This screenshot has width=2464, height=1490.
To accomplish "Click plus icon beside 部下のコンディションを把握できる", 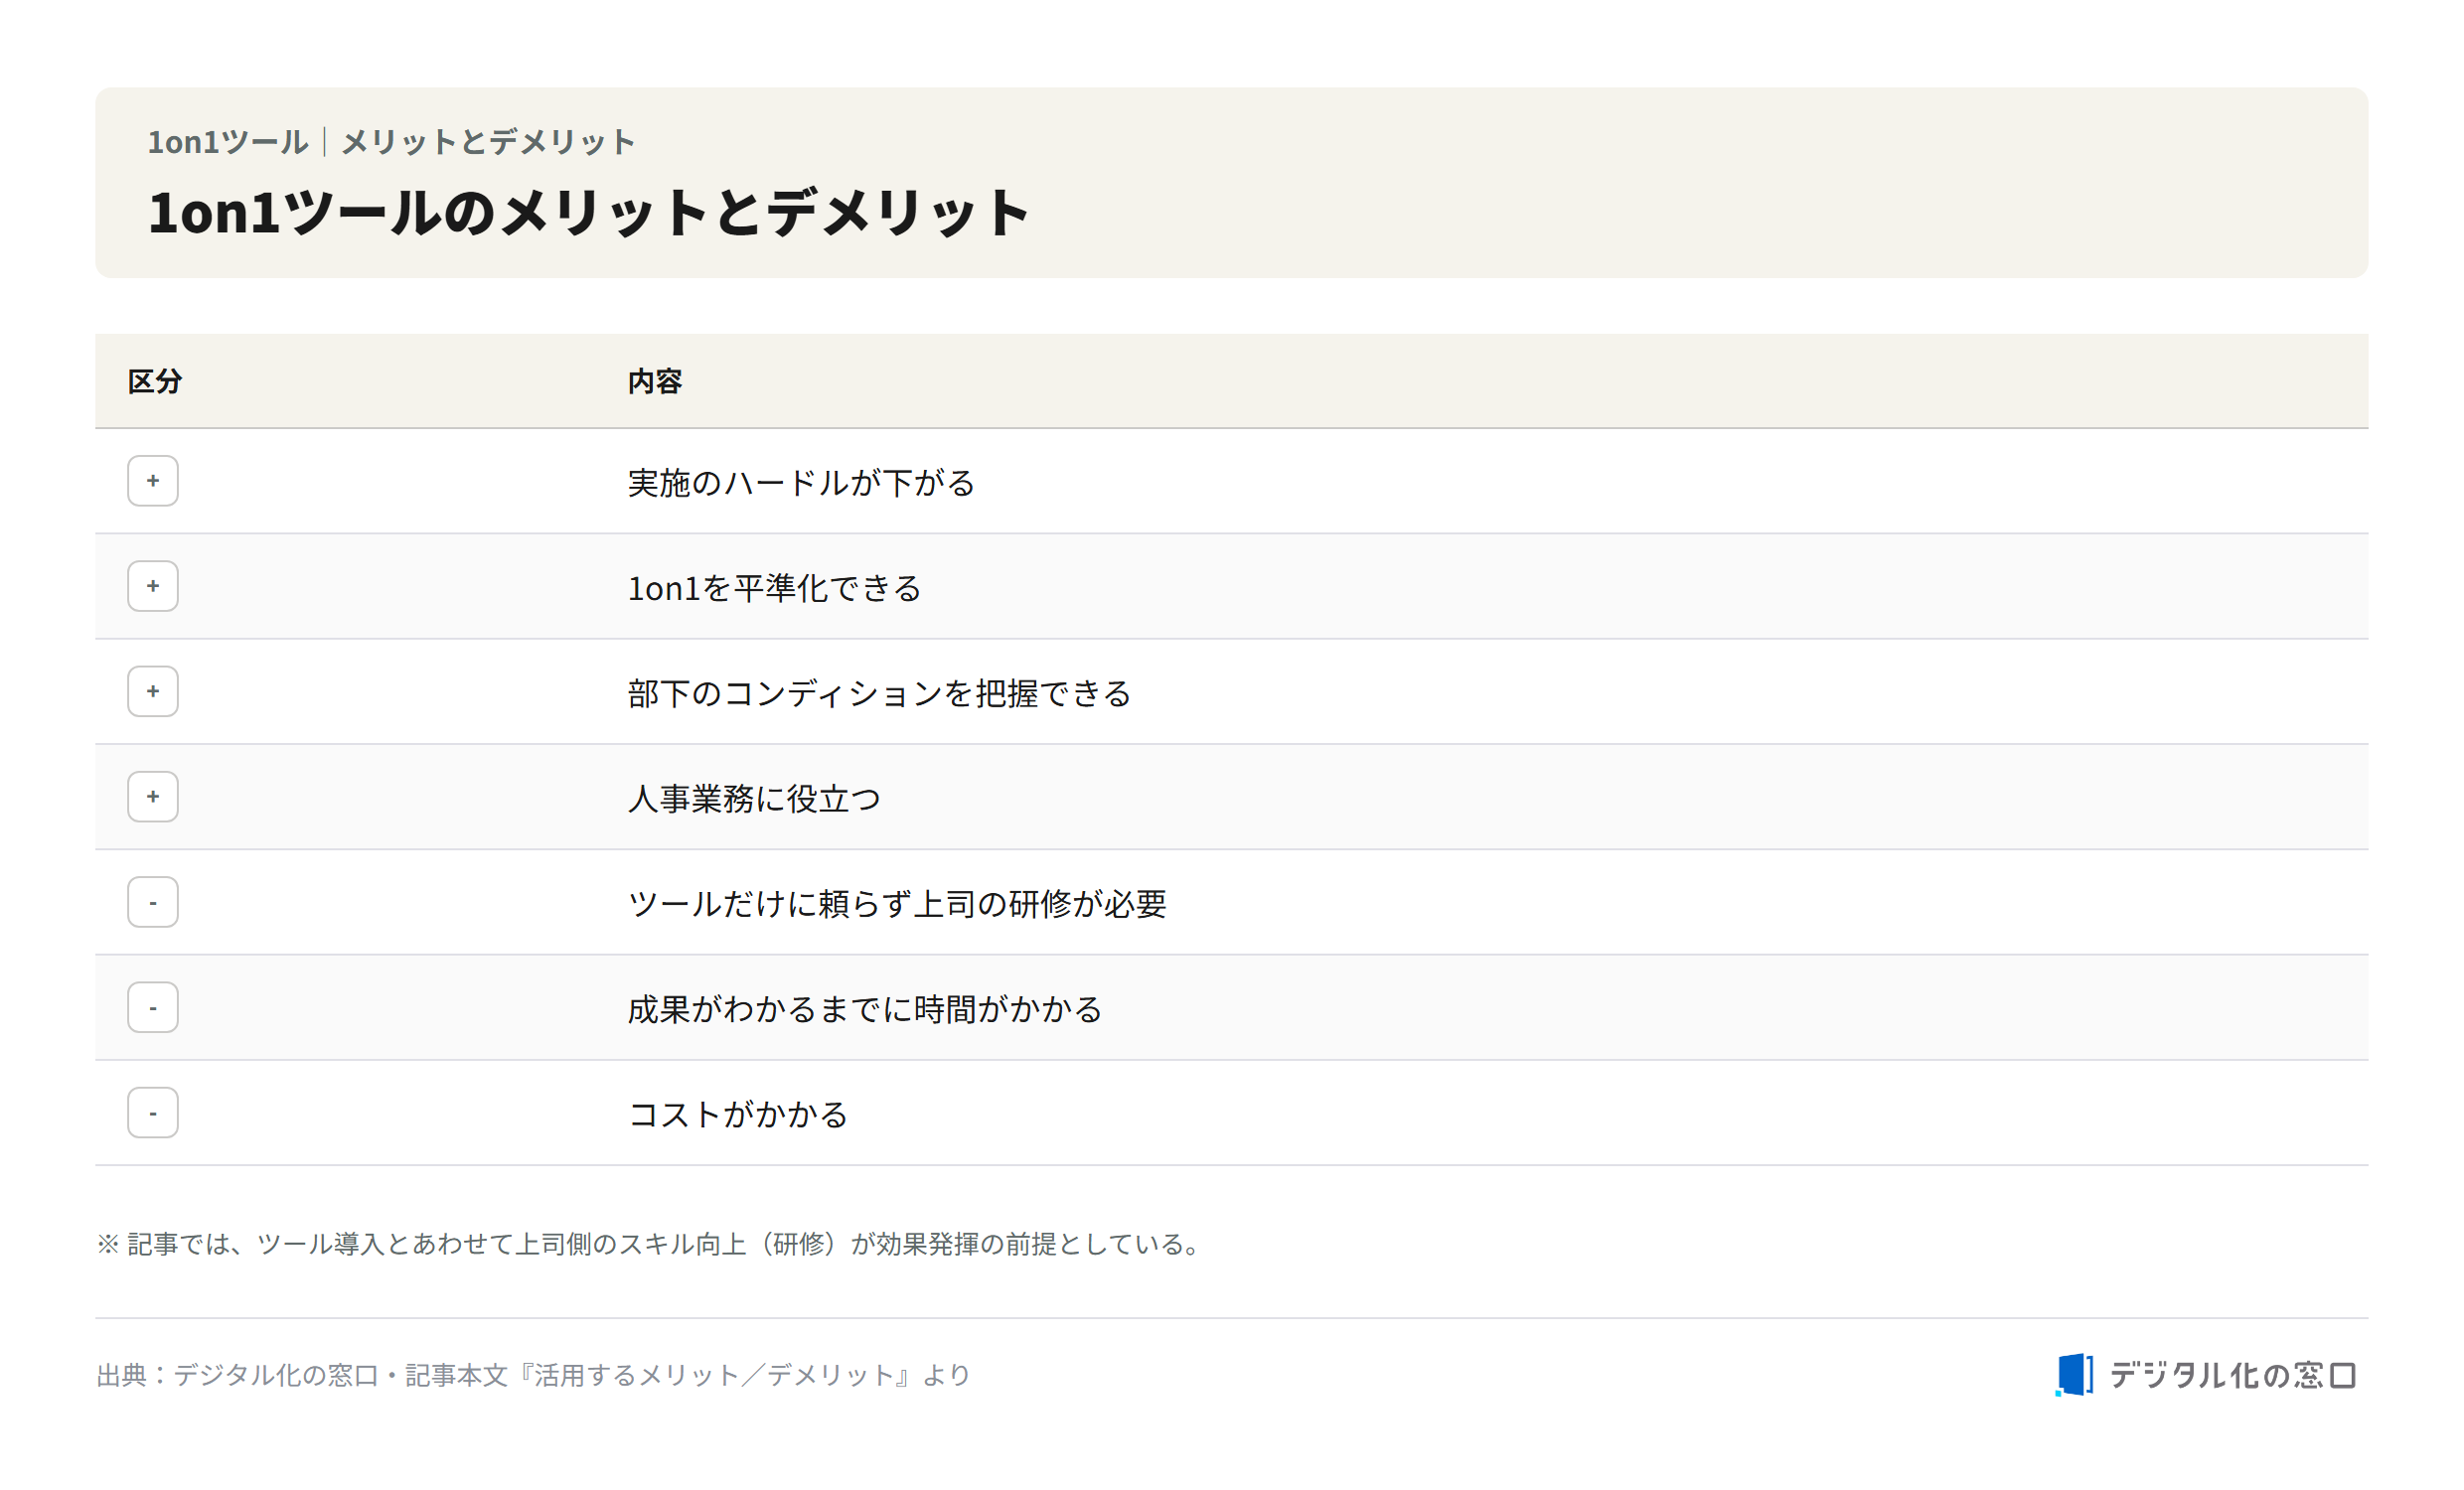I will [153, 691].
